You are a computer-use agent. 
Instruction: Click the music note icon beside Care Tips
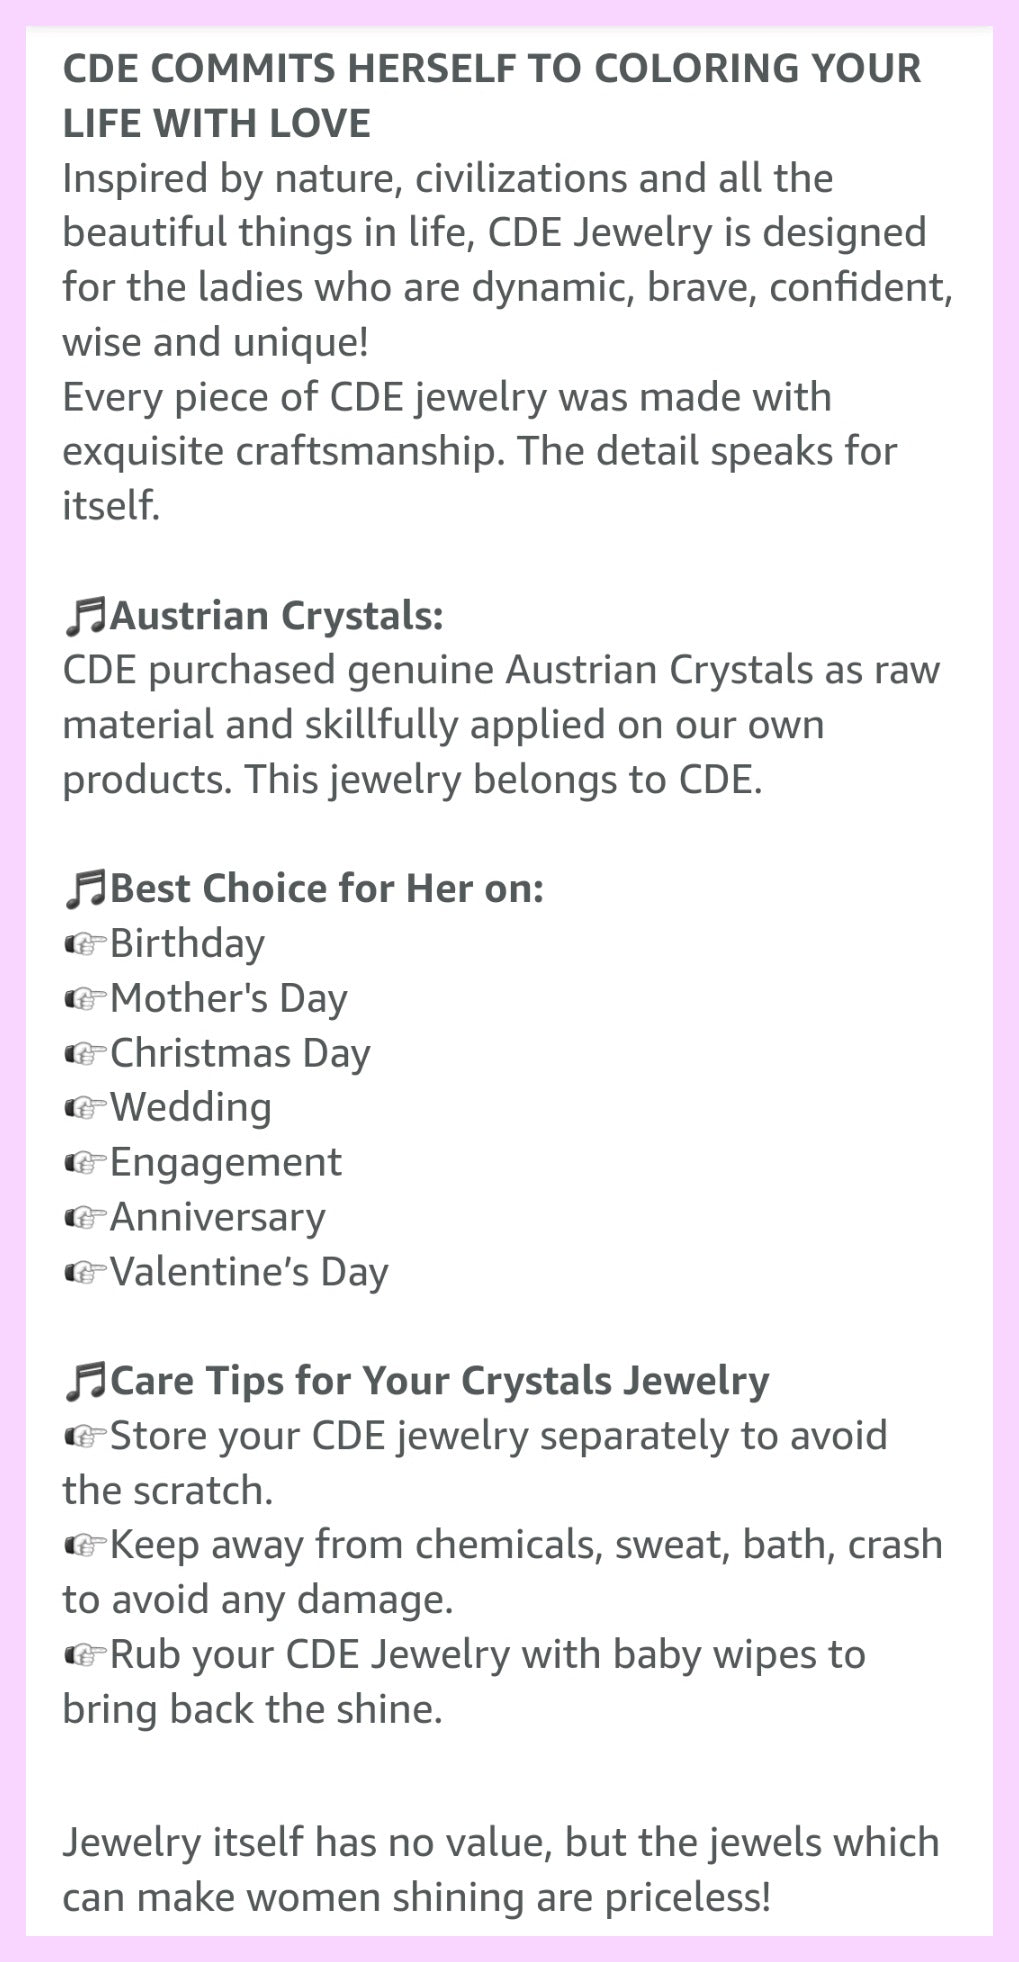click(x=84, y=1381)
